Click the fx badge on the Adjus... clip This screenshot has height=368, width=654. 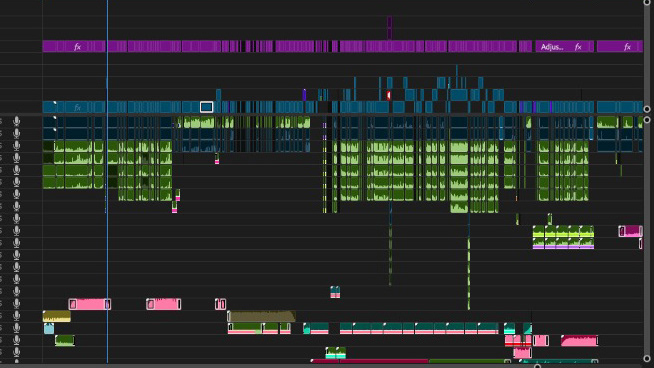click(578, 47)
